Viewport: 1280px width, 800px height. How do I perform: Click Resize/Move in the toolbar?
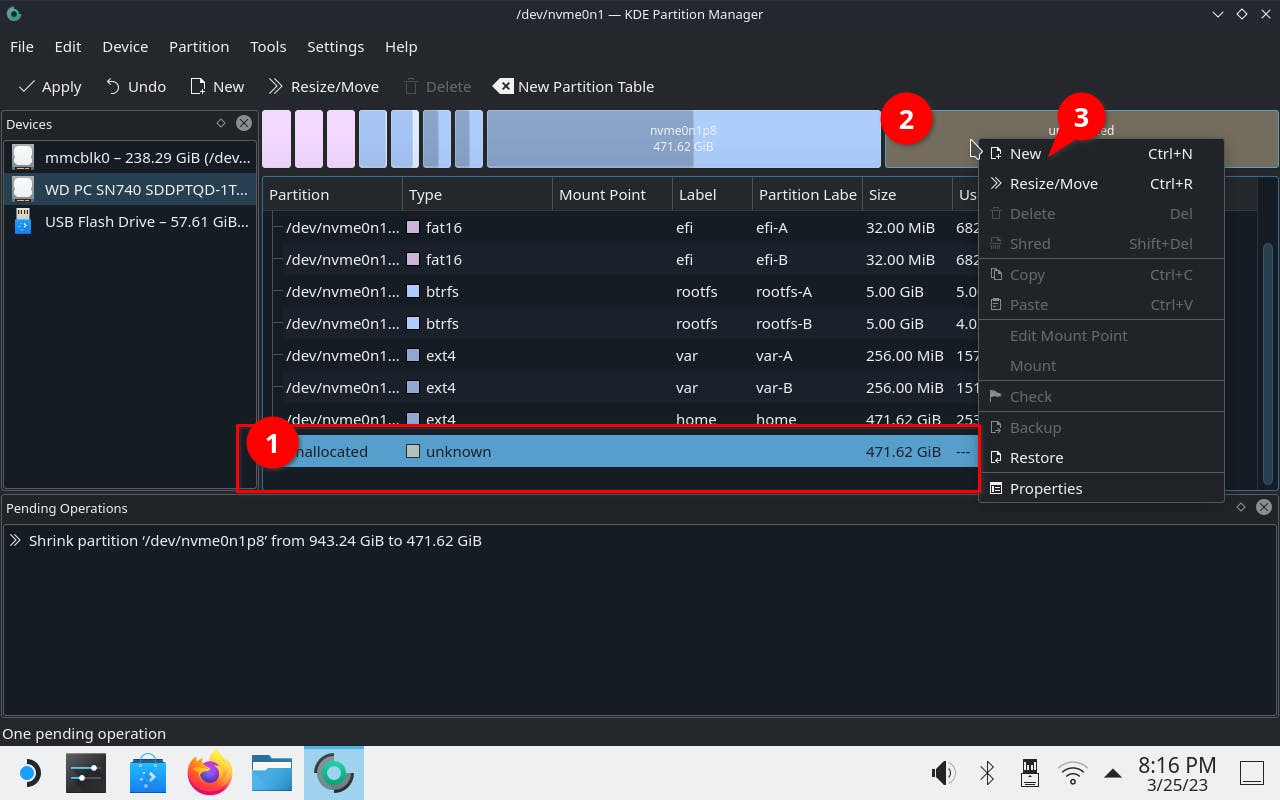[323, 87]
